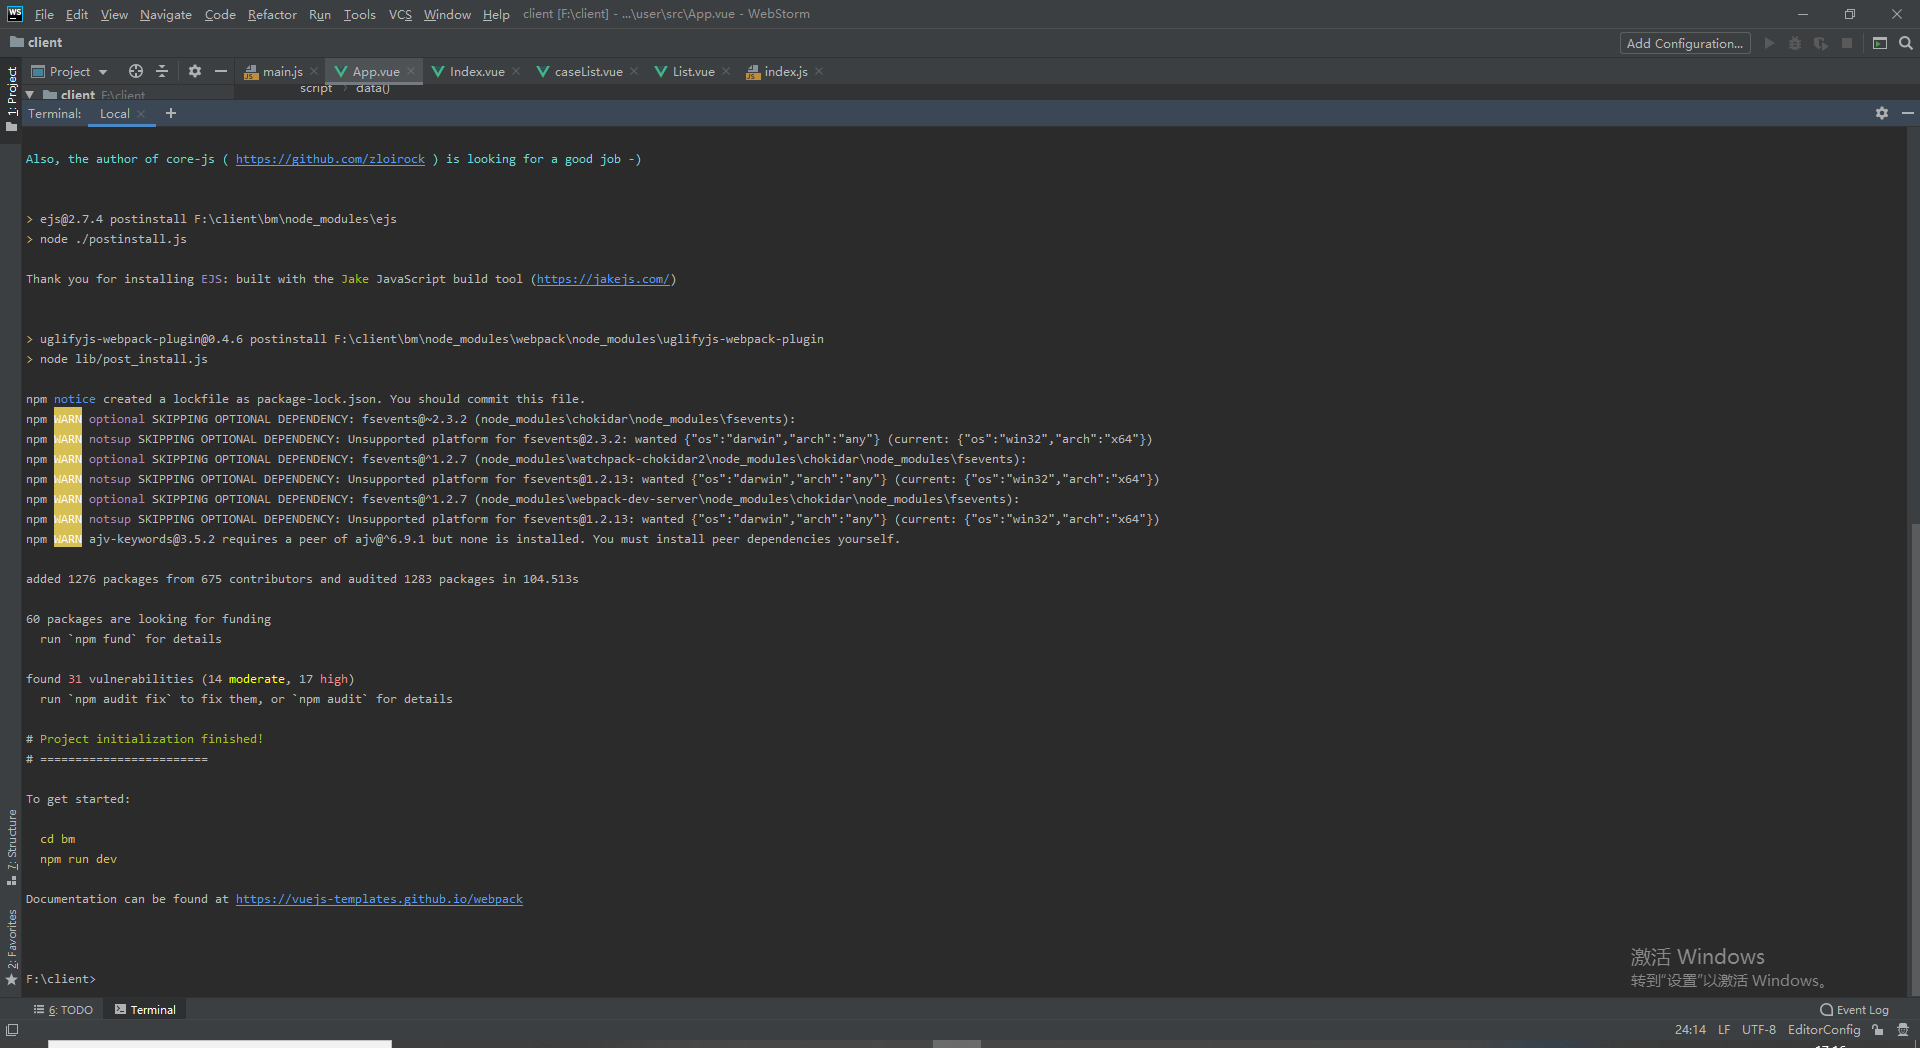
Task: Open the Refactor menu
Action: pyautogui.click(x=272, y=14)
